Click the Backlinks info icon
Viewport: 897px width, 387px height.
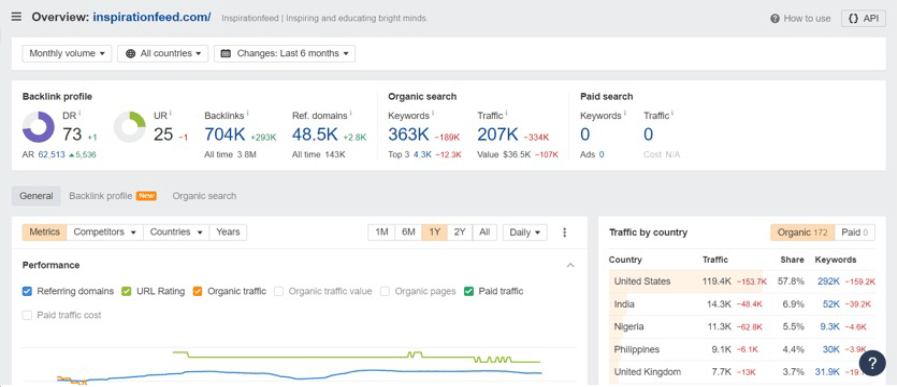click(247, 114)
